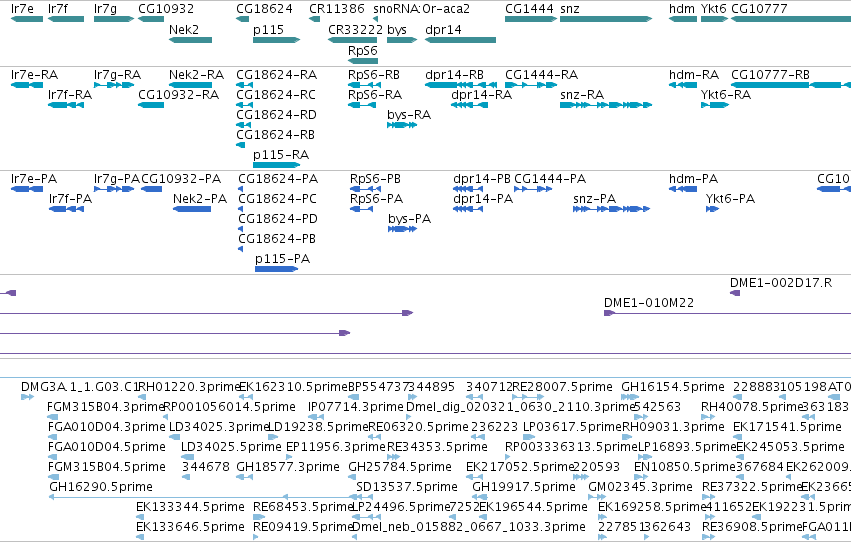
Task: Open the IP07714.3prime EST
Action: tap(316, 417)
